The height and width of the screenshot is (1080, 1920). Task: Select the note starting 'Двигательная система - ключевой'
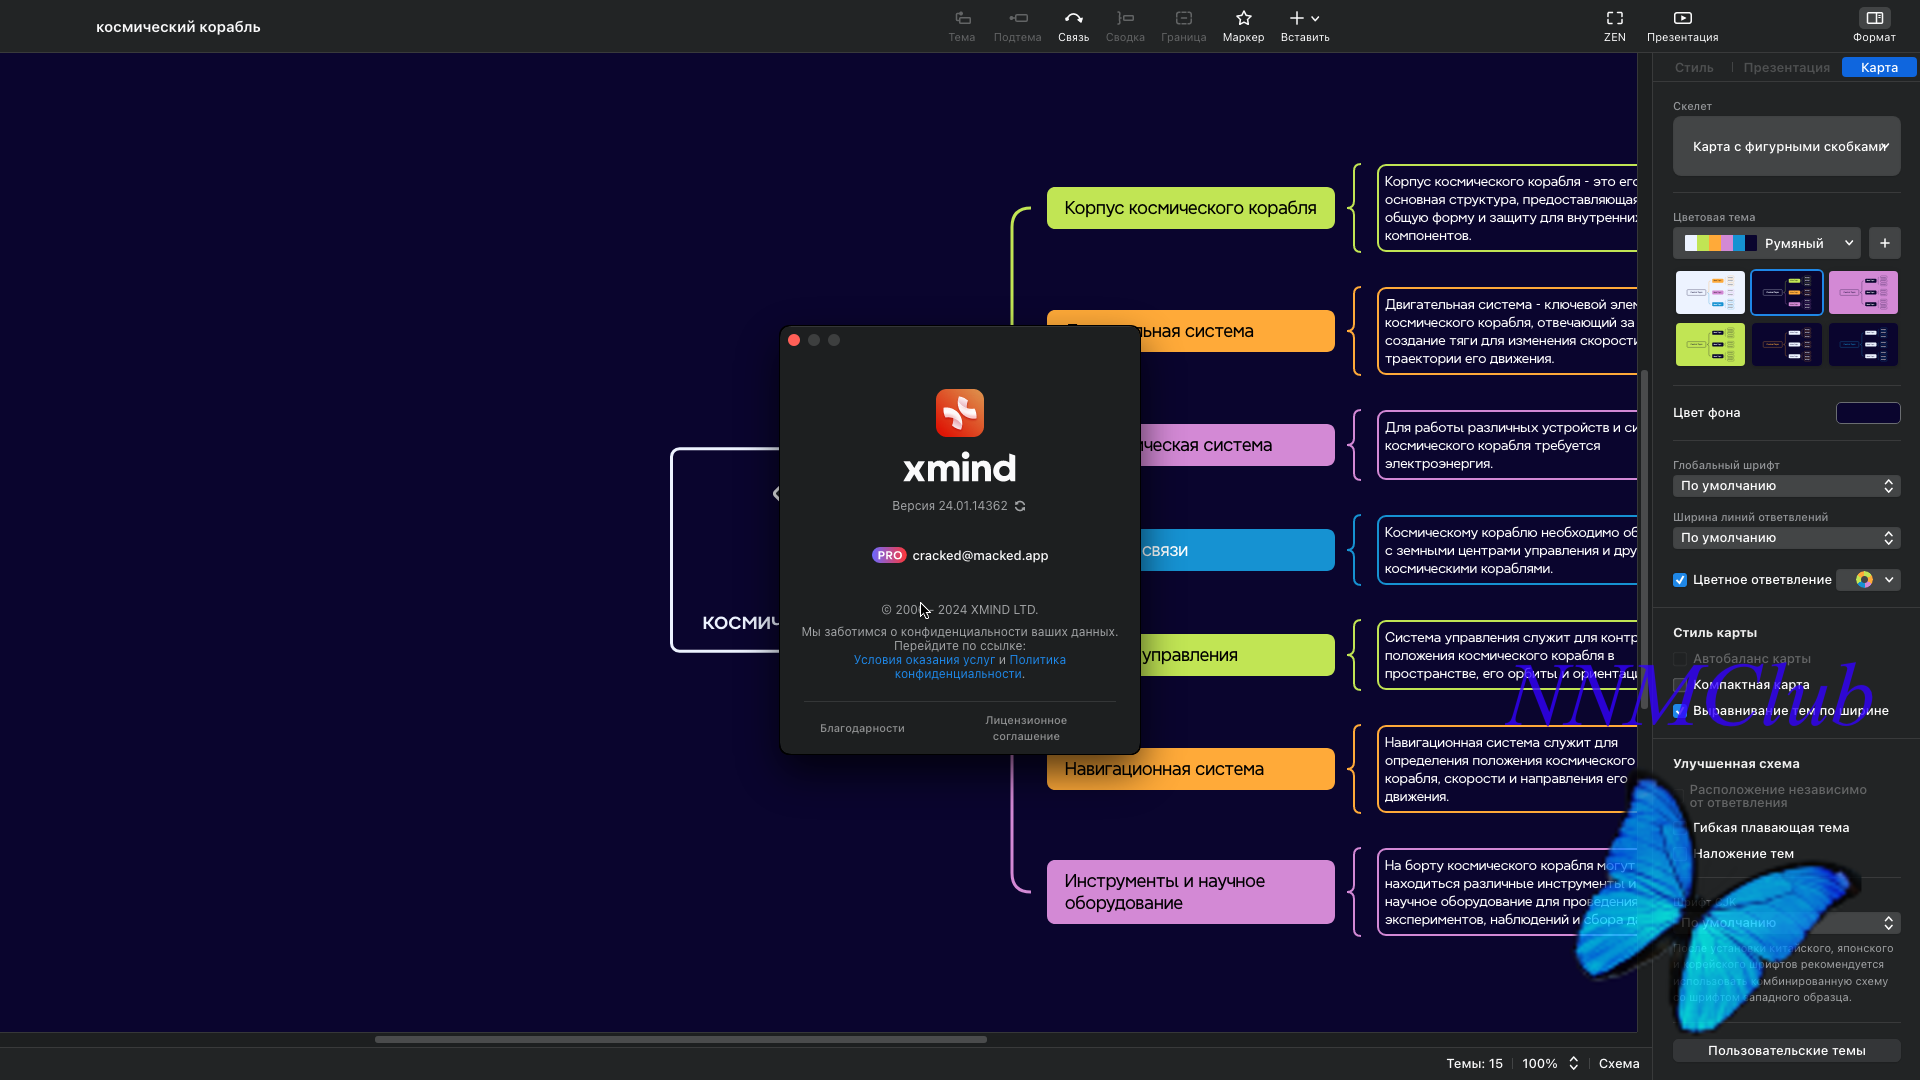[x=1507, y=331]
